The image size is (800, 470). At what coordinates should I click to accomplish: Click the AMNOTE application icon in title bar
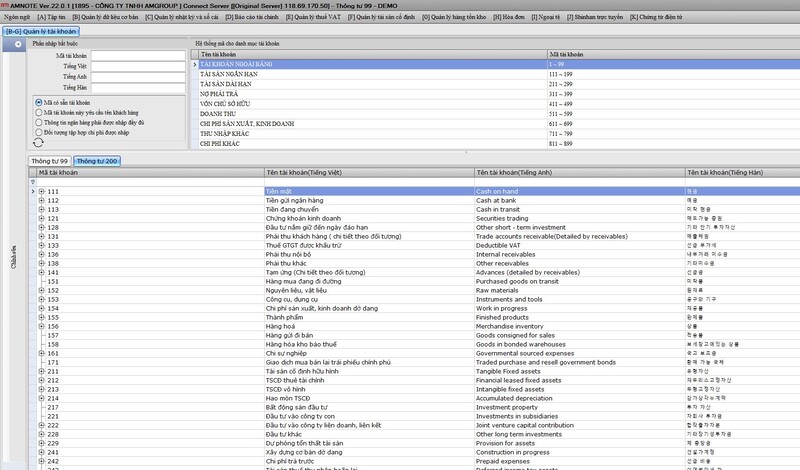tap(6, 5)
